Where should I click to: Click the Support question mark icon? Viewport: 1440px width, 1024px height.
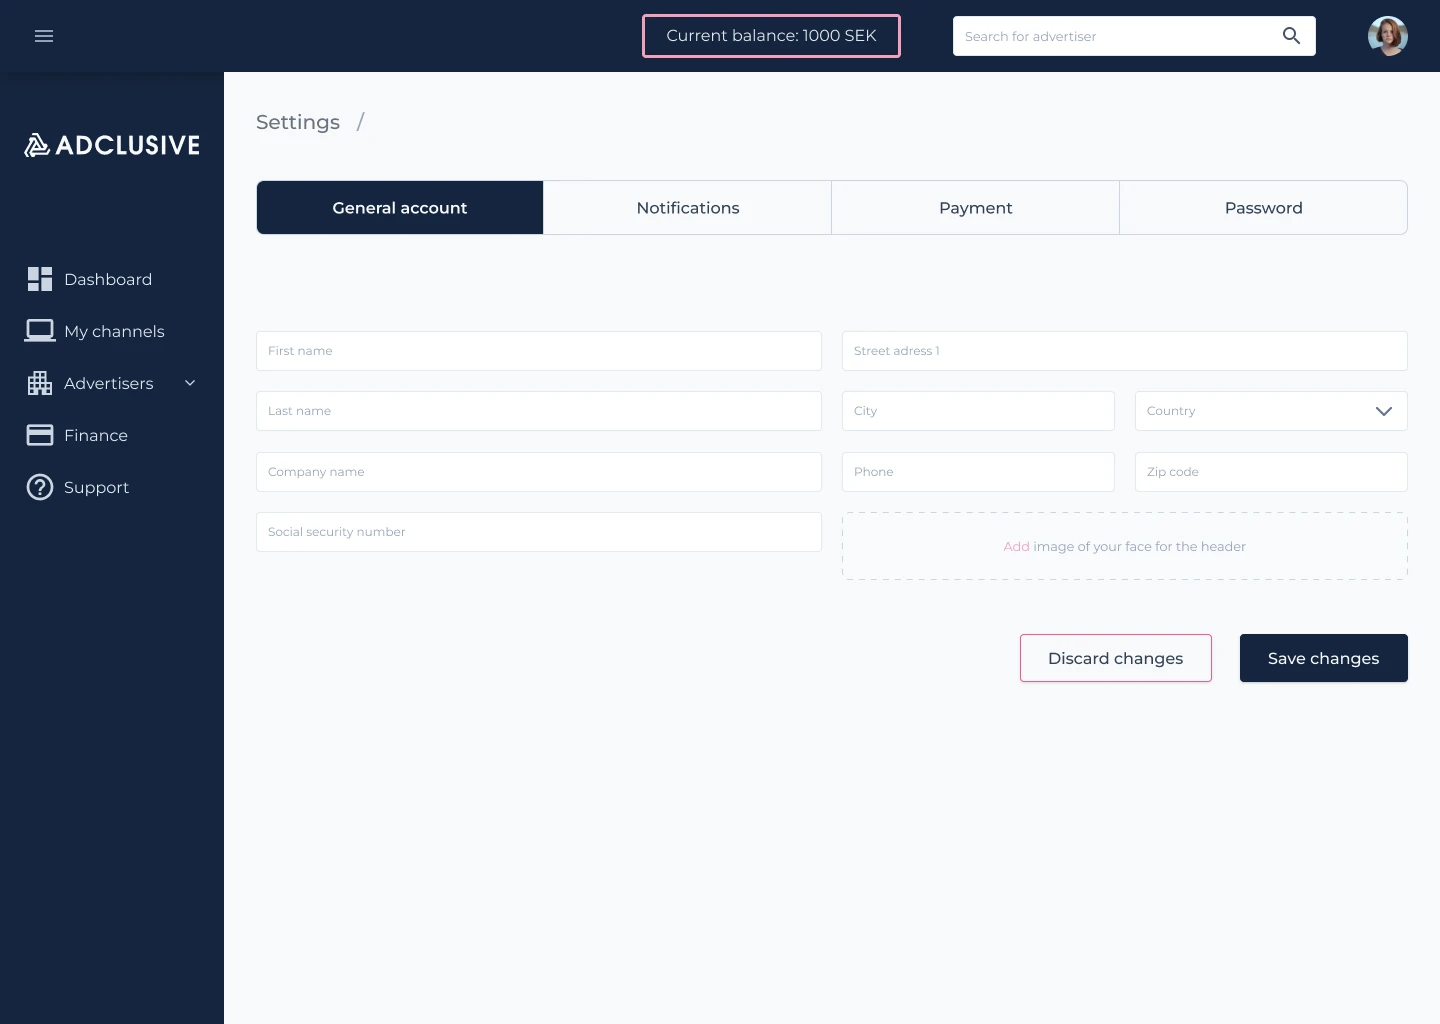(x=40, y=487)
